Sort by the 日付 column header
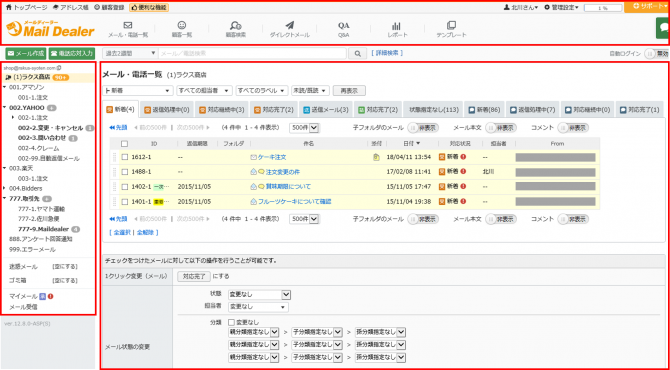Image resolution: width=670 pixels, height=370 pixels. (411, 144)
